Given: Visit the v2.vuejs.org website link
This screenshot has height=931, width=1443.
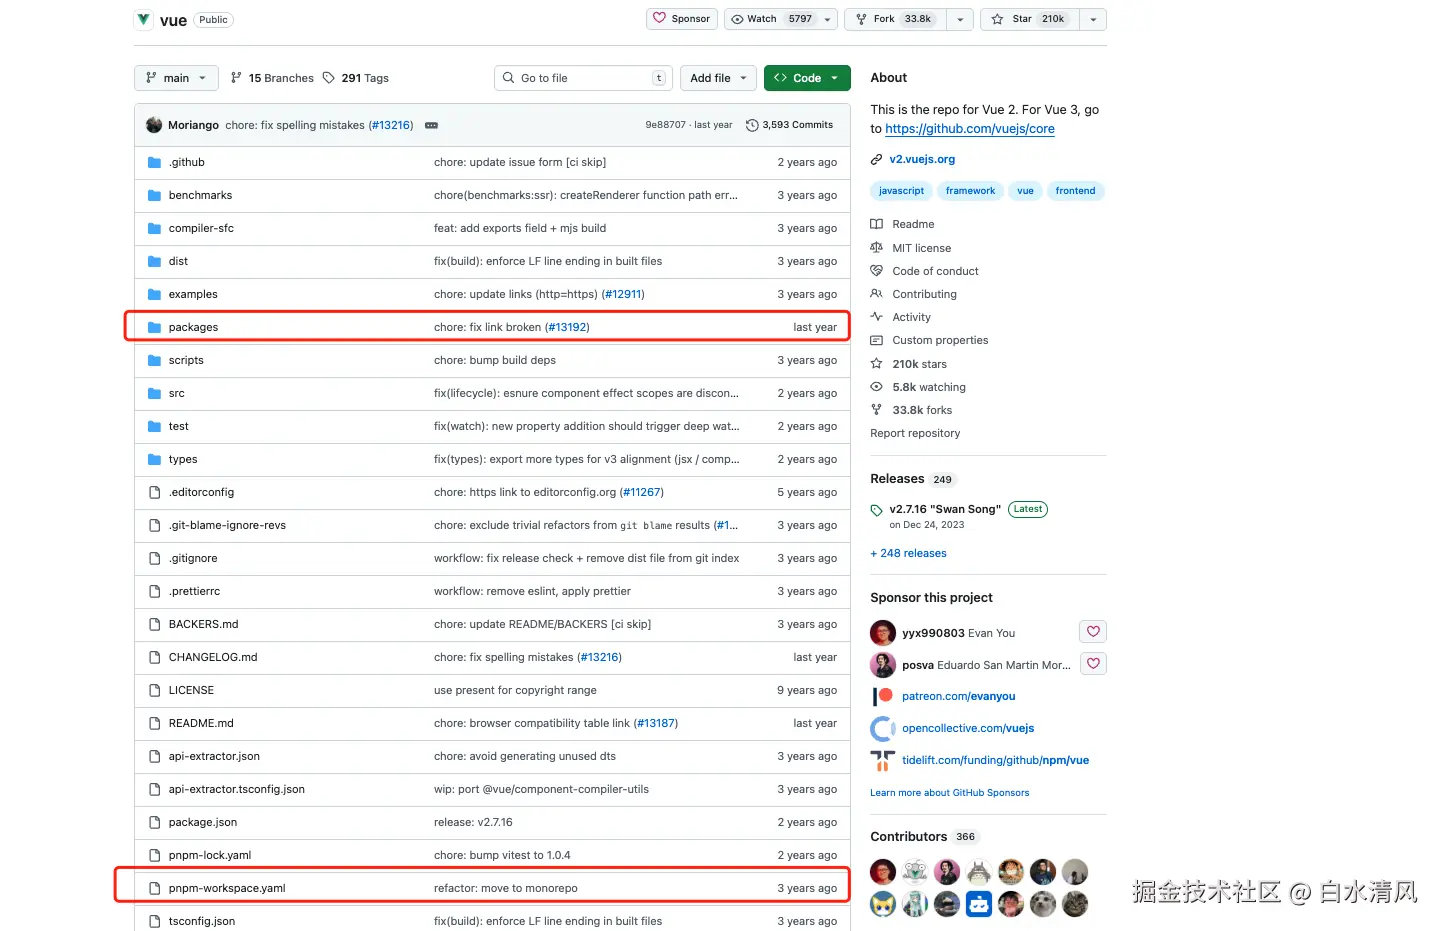Looking at the screenshot, I should [x=922, y=159].
